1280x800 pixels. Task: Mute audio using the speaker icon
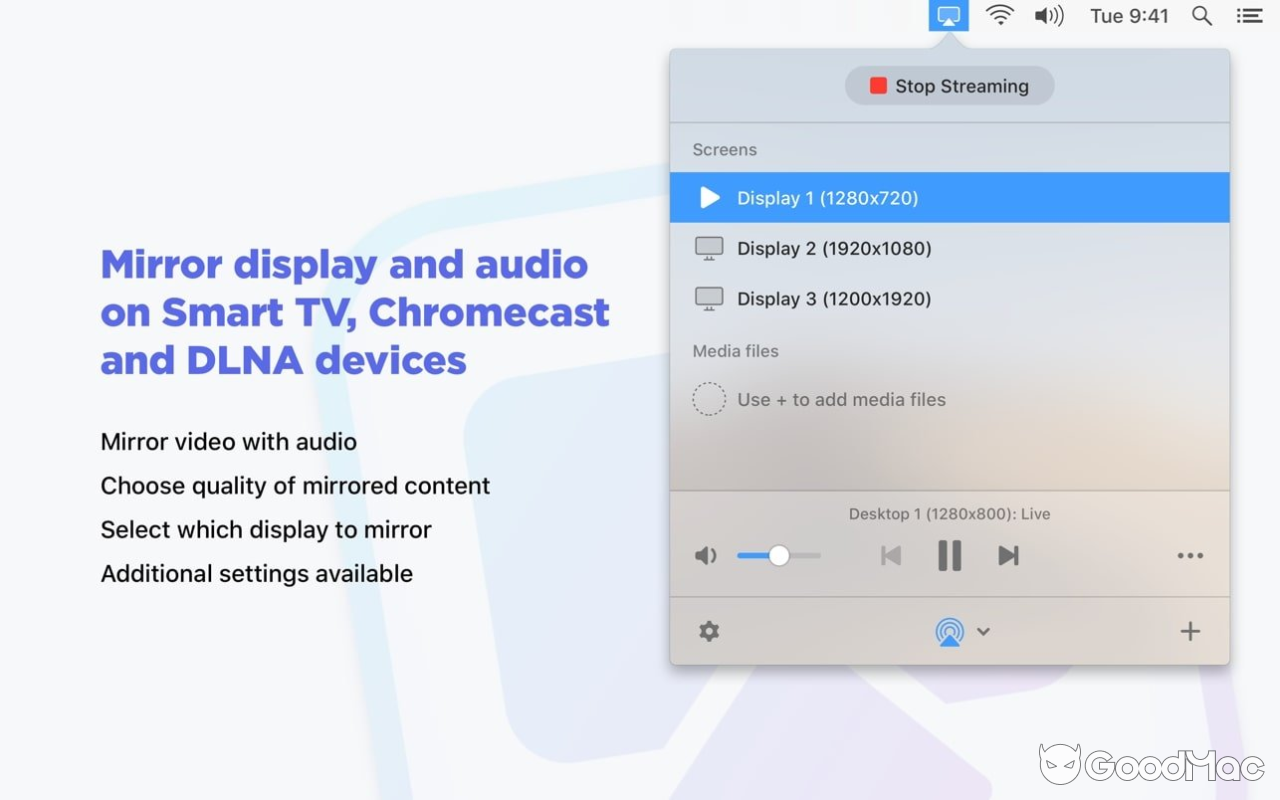(x=706, y=555)
